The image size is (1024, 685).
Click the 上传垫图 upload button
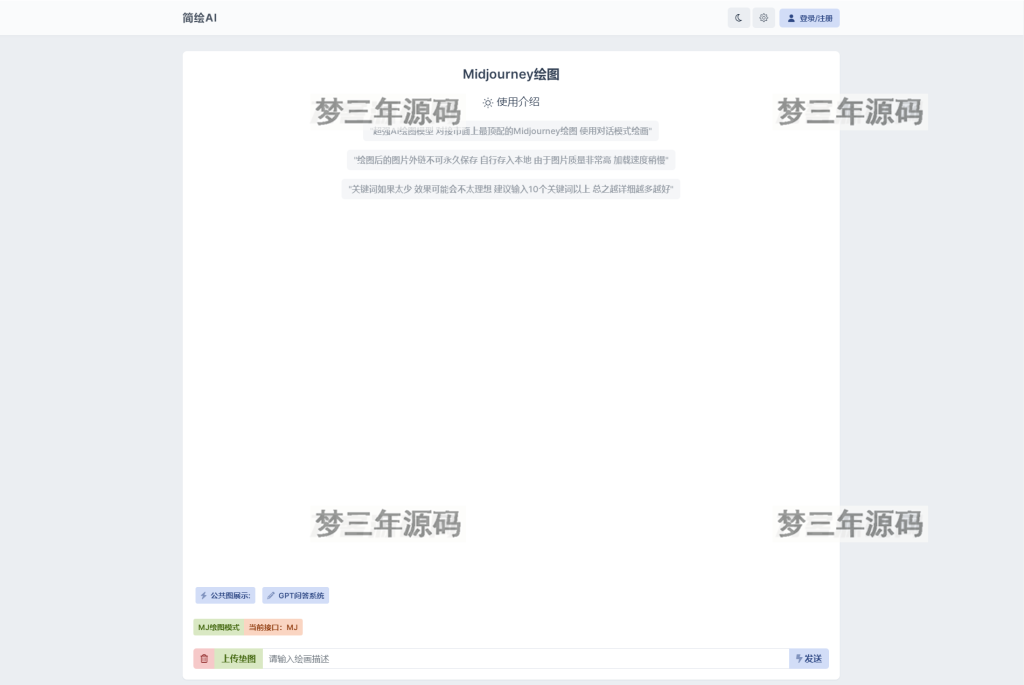(238, 659)
